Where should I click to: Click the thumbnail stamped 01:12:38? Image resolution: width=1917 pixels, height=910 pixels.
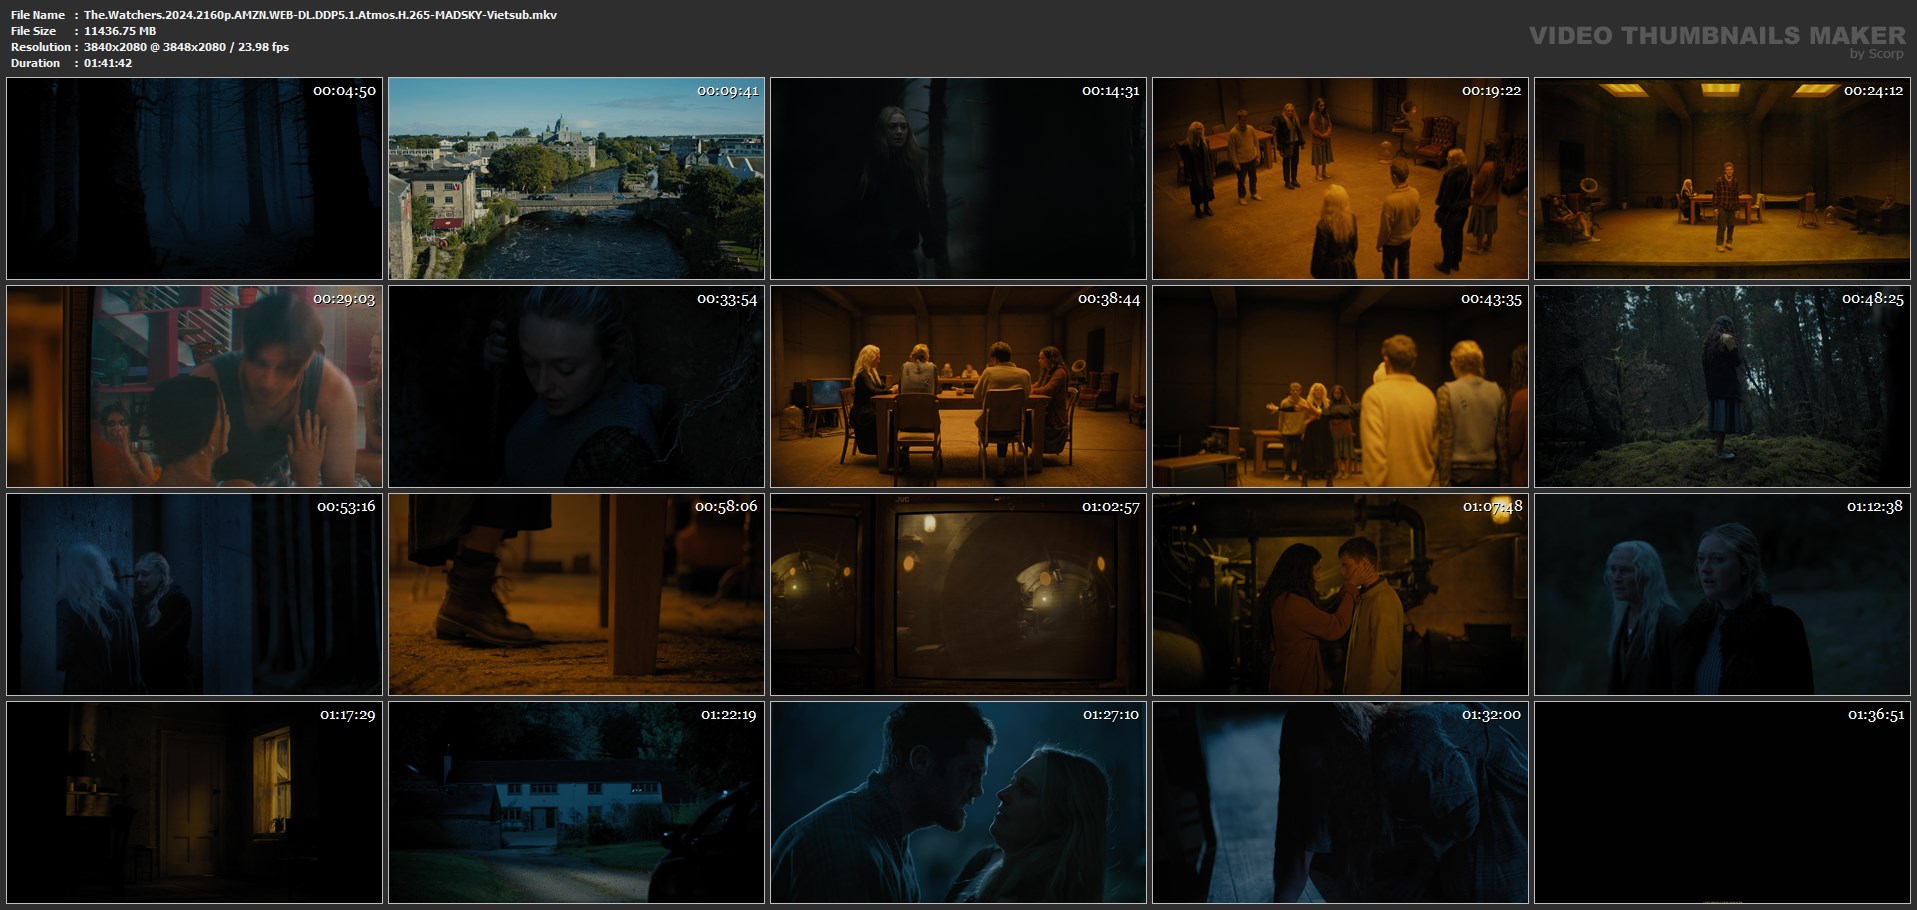pyautogui.click(x=1722, y=594)
